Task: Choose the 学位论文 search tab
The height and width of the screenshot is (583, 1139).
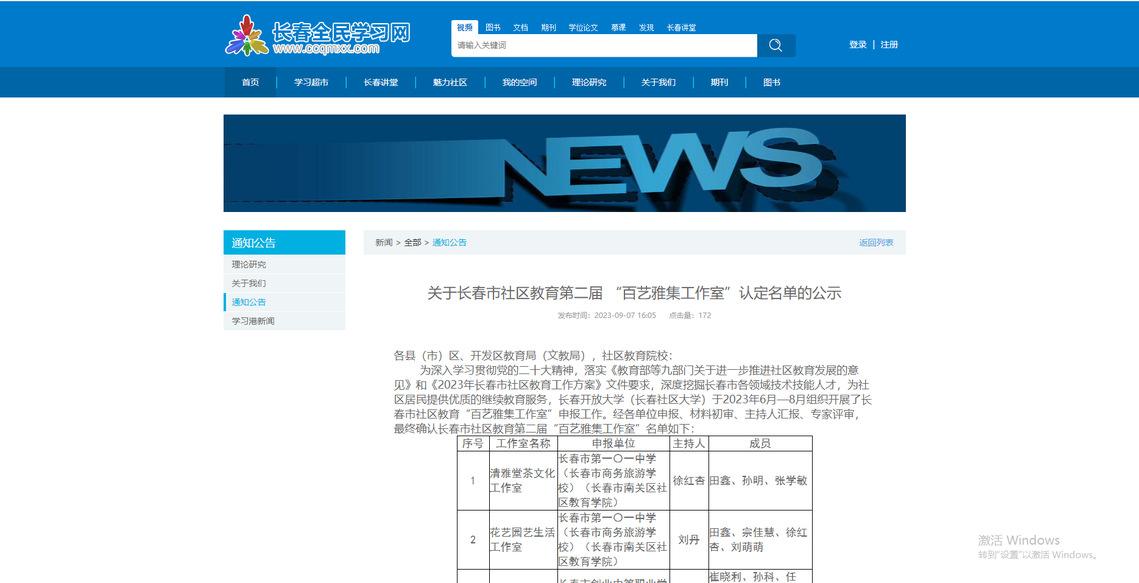Action: (583, 27)
